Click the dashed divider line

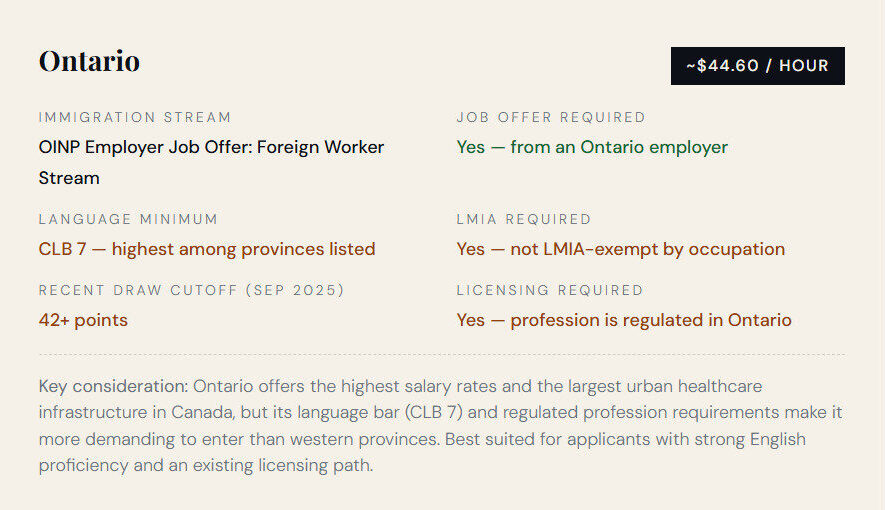pos(442,355)
